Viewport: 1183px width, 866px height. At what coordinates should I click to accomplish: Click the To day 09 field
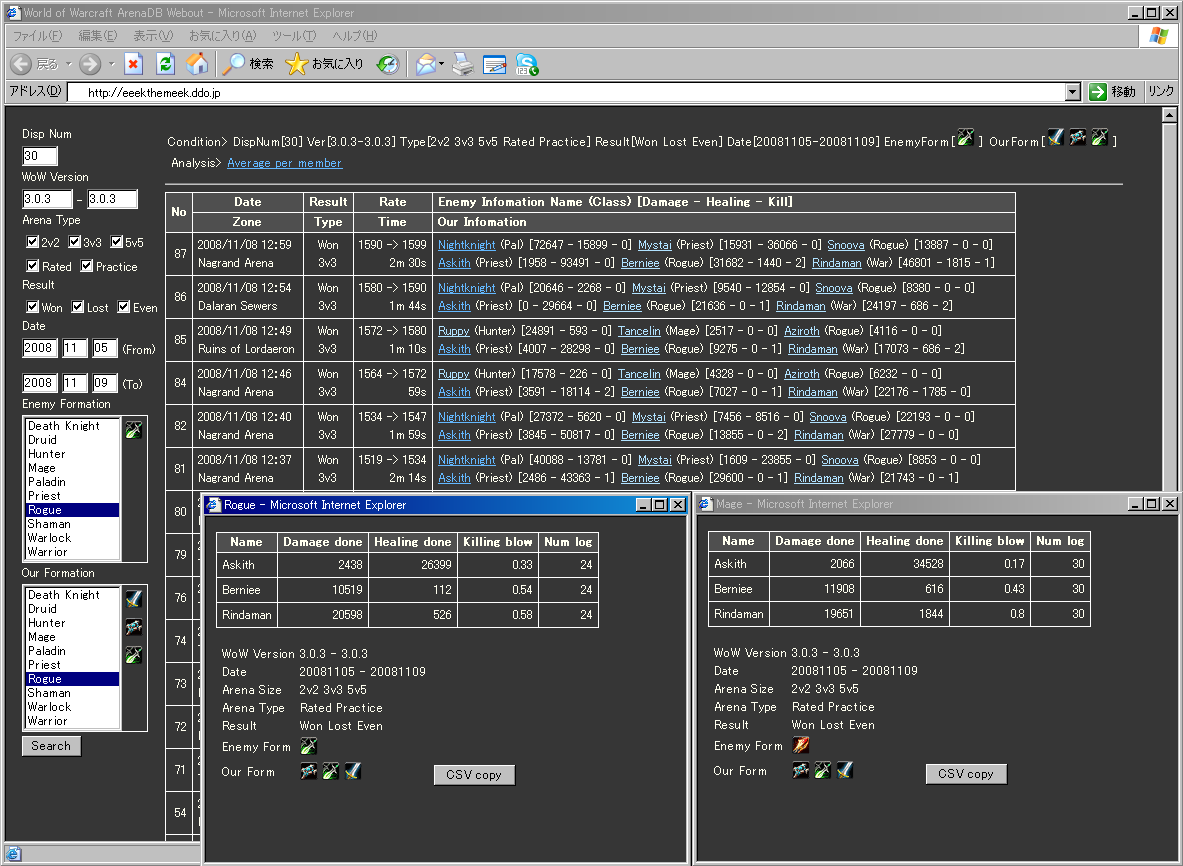coord(105,382)
